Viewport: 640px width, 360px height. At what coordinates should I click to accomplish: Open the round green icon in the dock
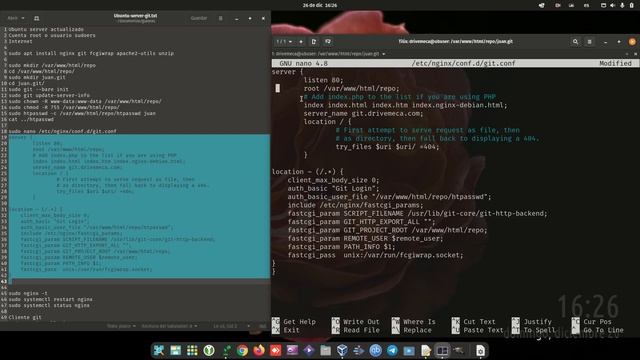[x=209, y=351]
